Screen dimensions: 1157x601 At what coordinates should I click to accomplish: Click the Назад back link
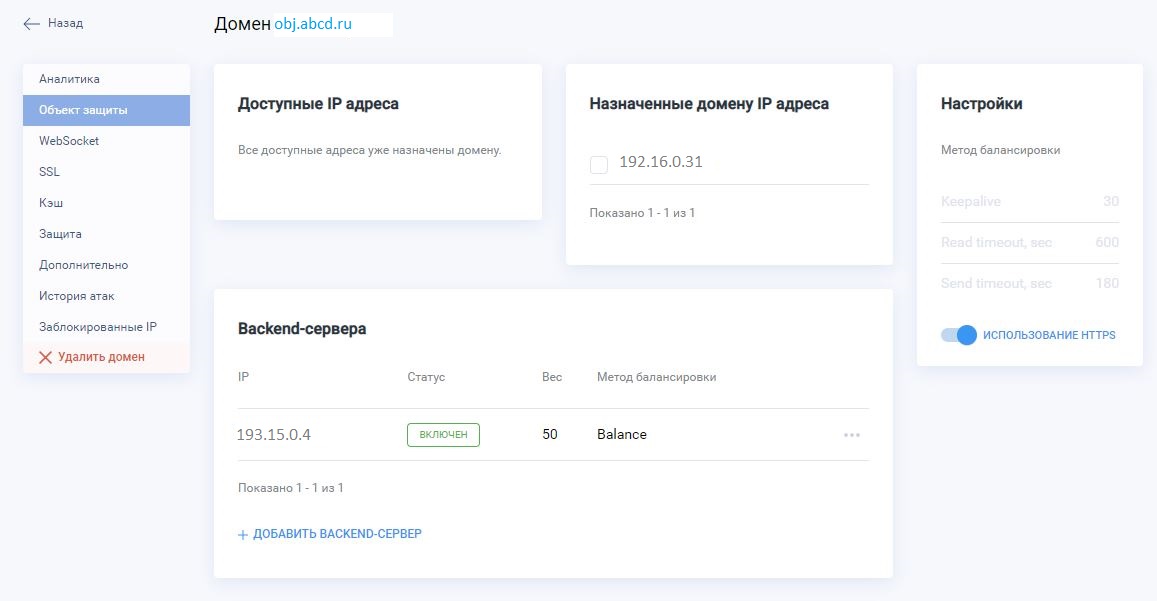65,23
